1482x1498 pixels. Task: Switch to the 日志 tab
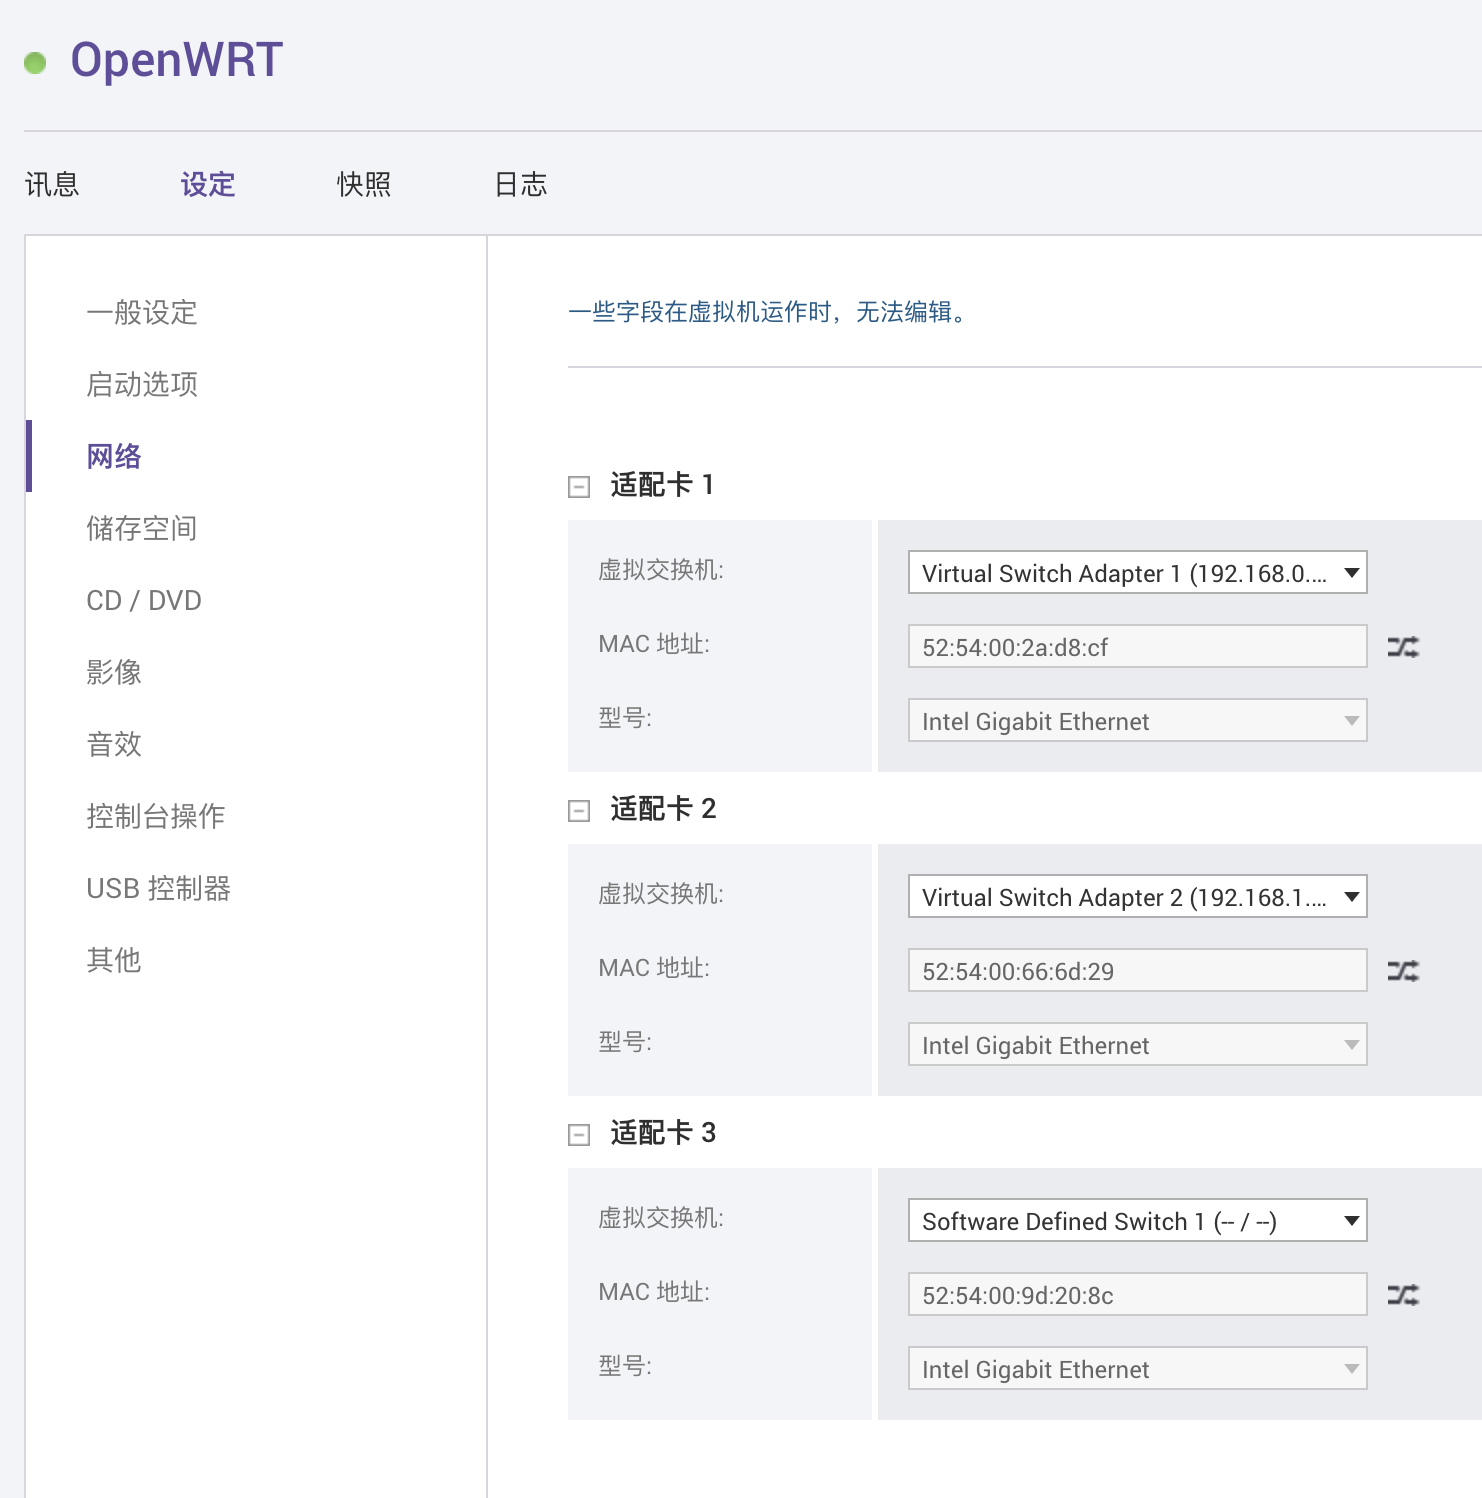[520, 184]
